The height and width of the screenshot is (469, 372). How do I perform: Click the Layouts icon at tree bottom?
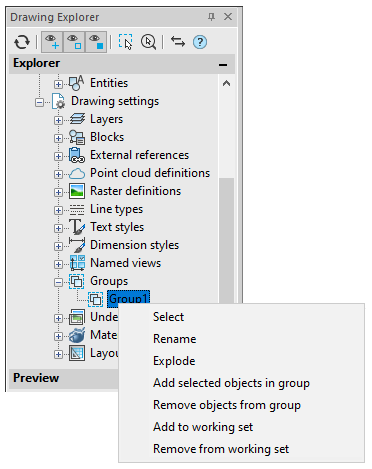(77, 353)
